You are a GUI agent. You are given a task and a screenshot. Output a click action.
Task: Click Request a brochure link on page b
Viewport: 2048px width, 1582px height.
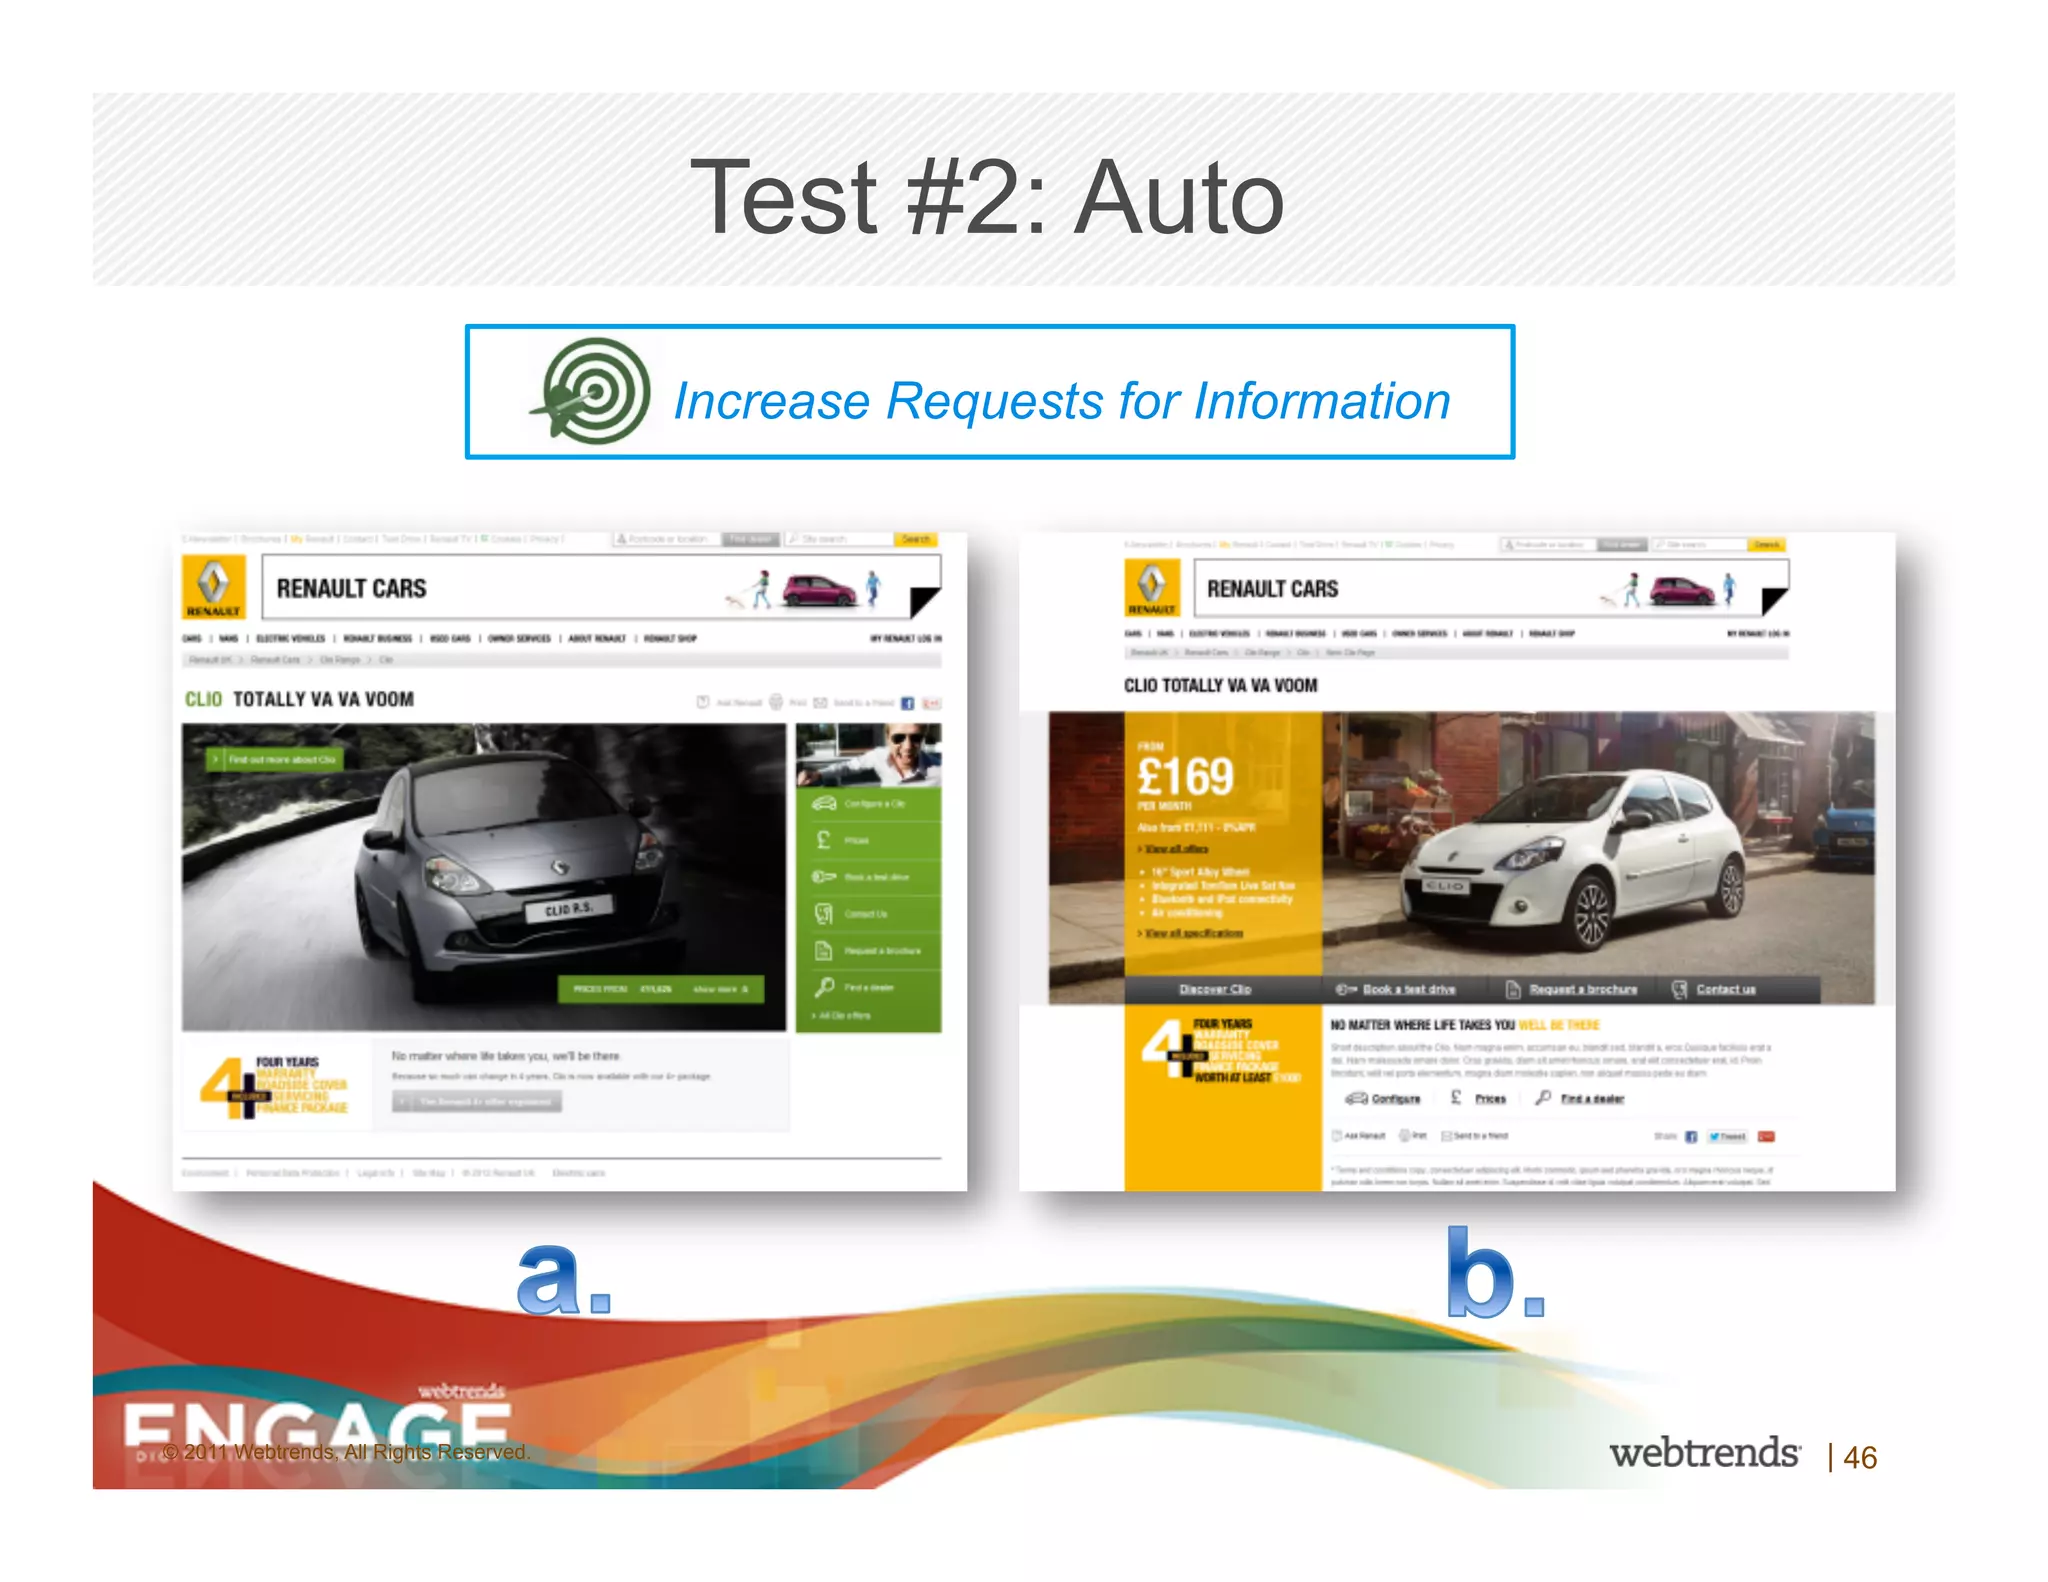point(1583,989)
